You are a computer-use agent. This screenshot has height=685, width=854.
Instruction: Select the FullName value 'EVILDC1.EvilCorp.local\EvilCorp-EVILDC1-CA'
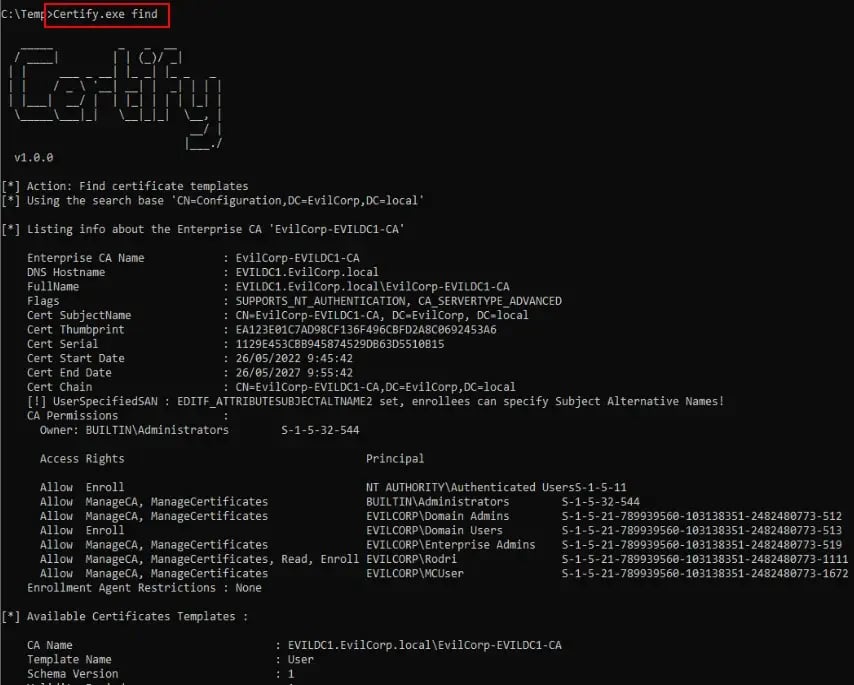[x=373, y=287]
